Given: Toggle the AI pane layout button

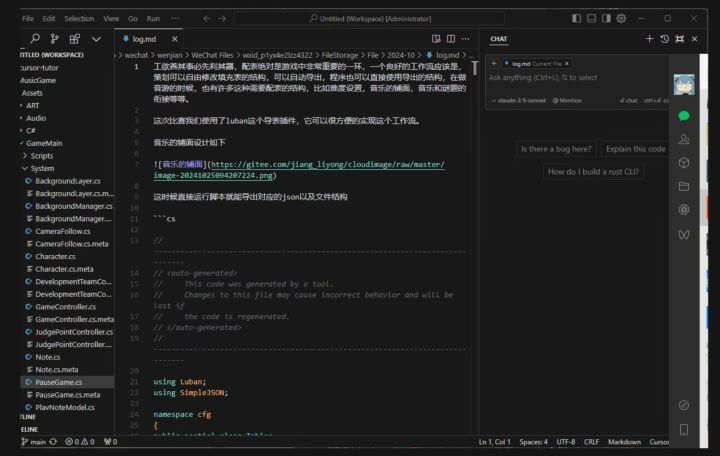Looking at the screenshot, I should [606, 18].
